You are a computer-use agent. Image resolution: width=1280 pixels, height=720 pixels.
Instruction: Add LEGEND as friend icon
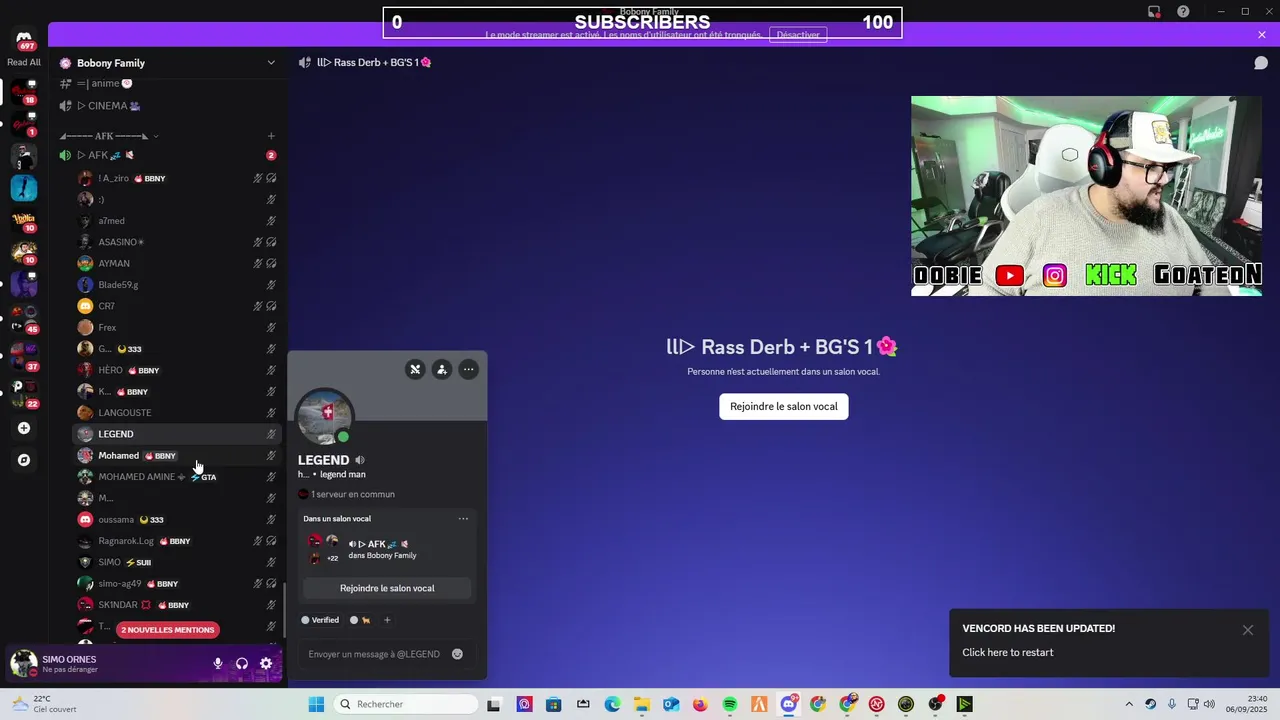point(442,369)
